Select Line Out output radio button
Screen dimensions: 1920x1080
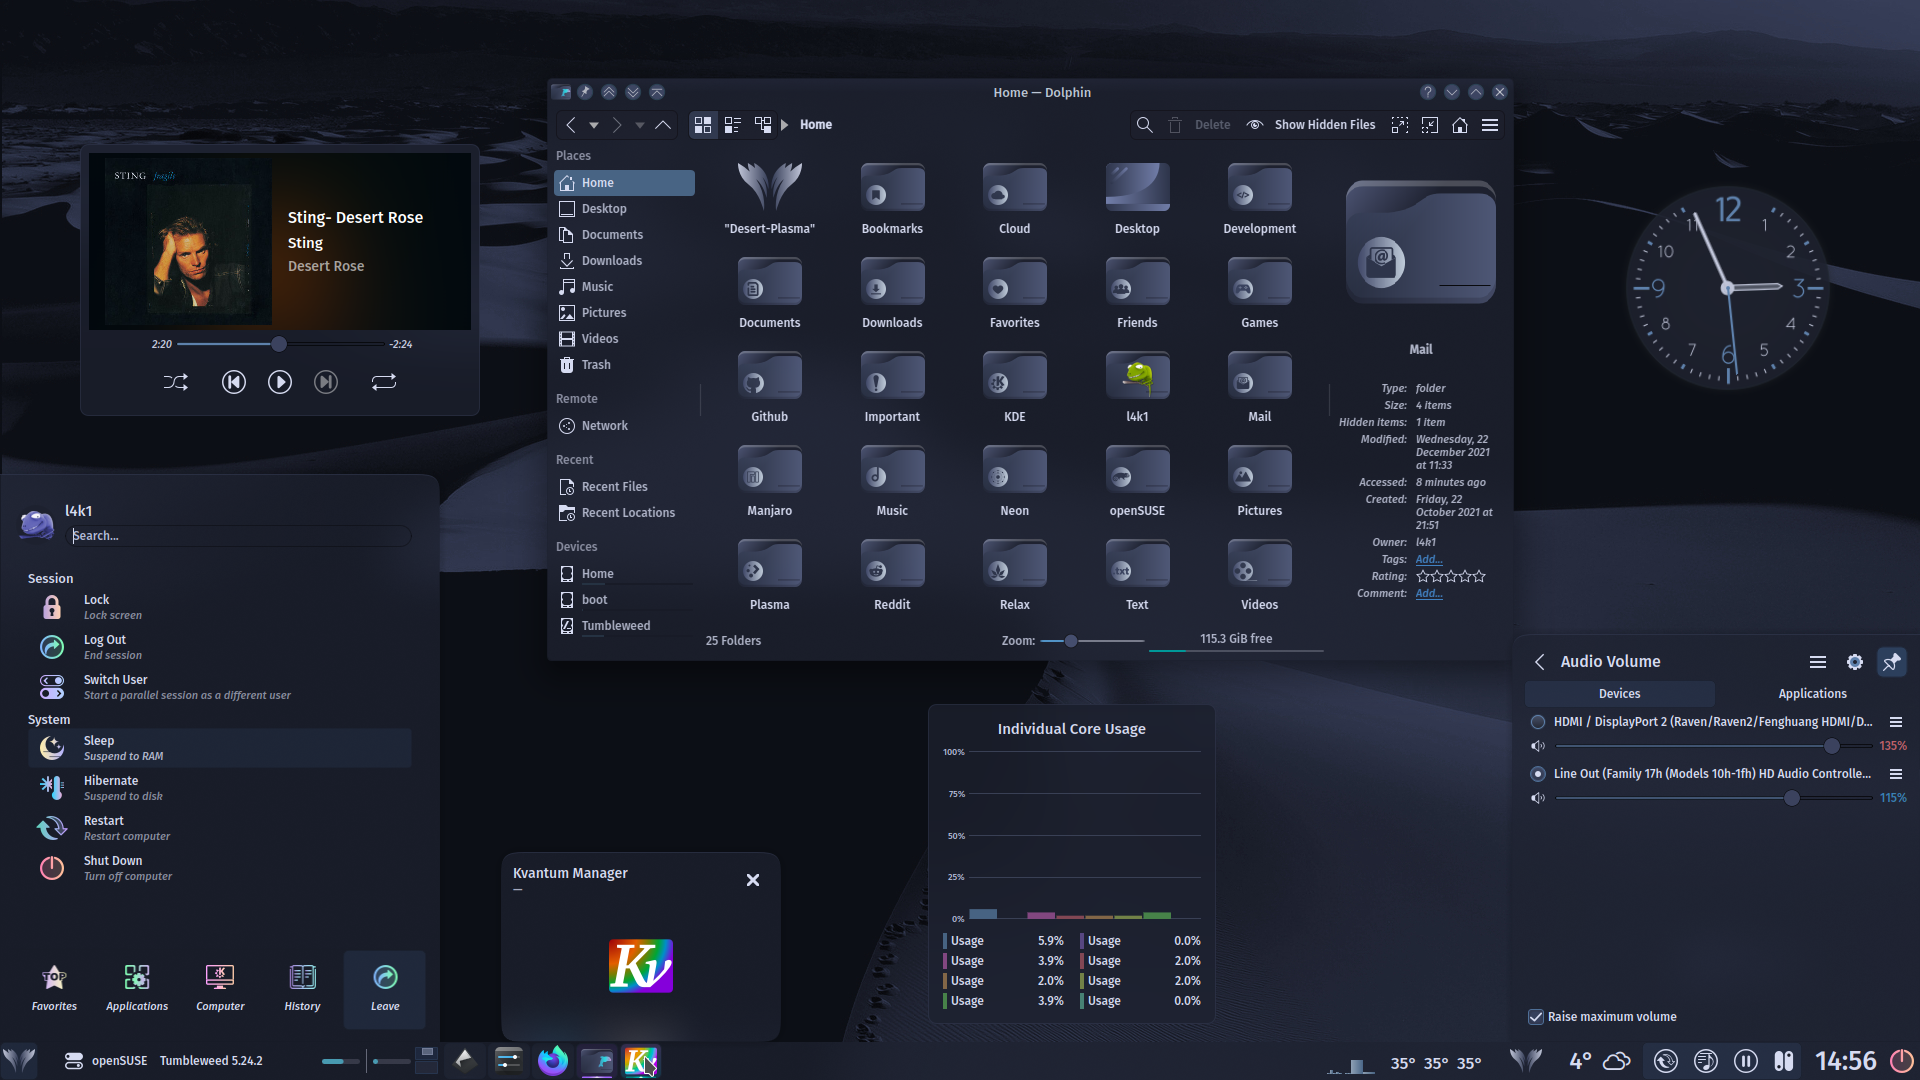[x=1538, y=774]
